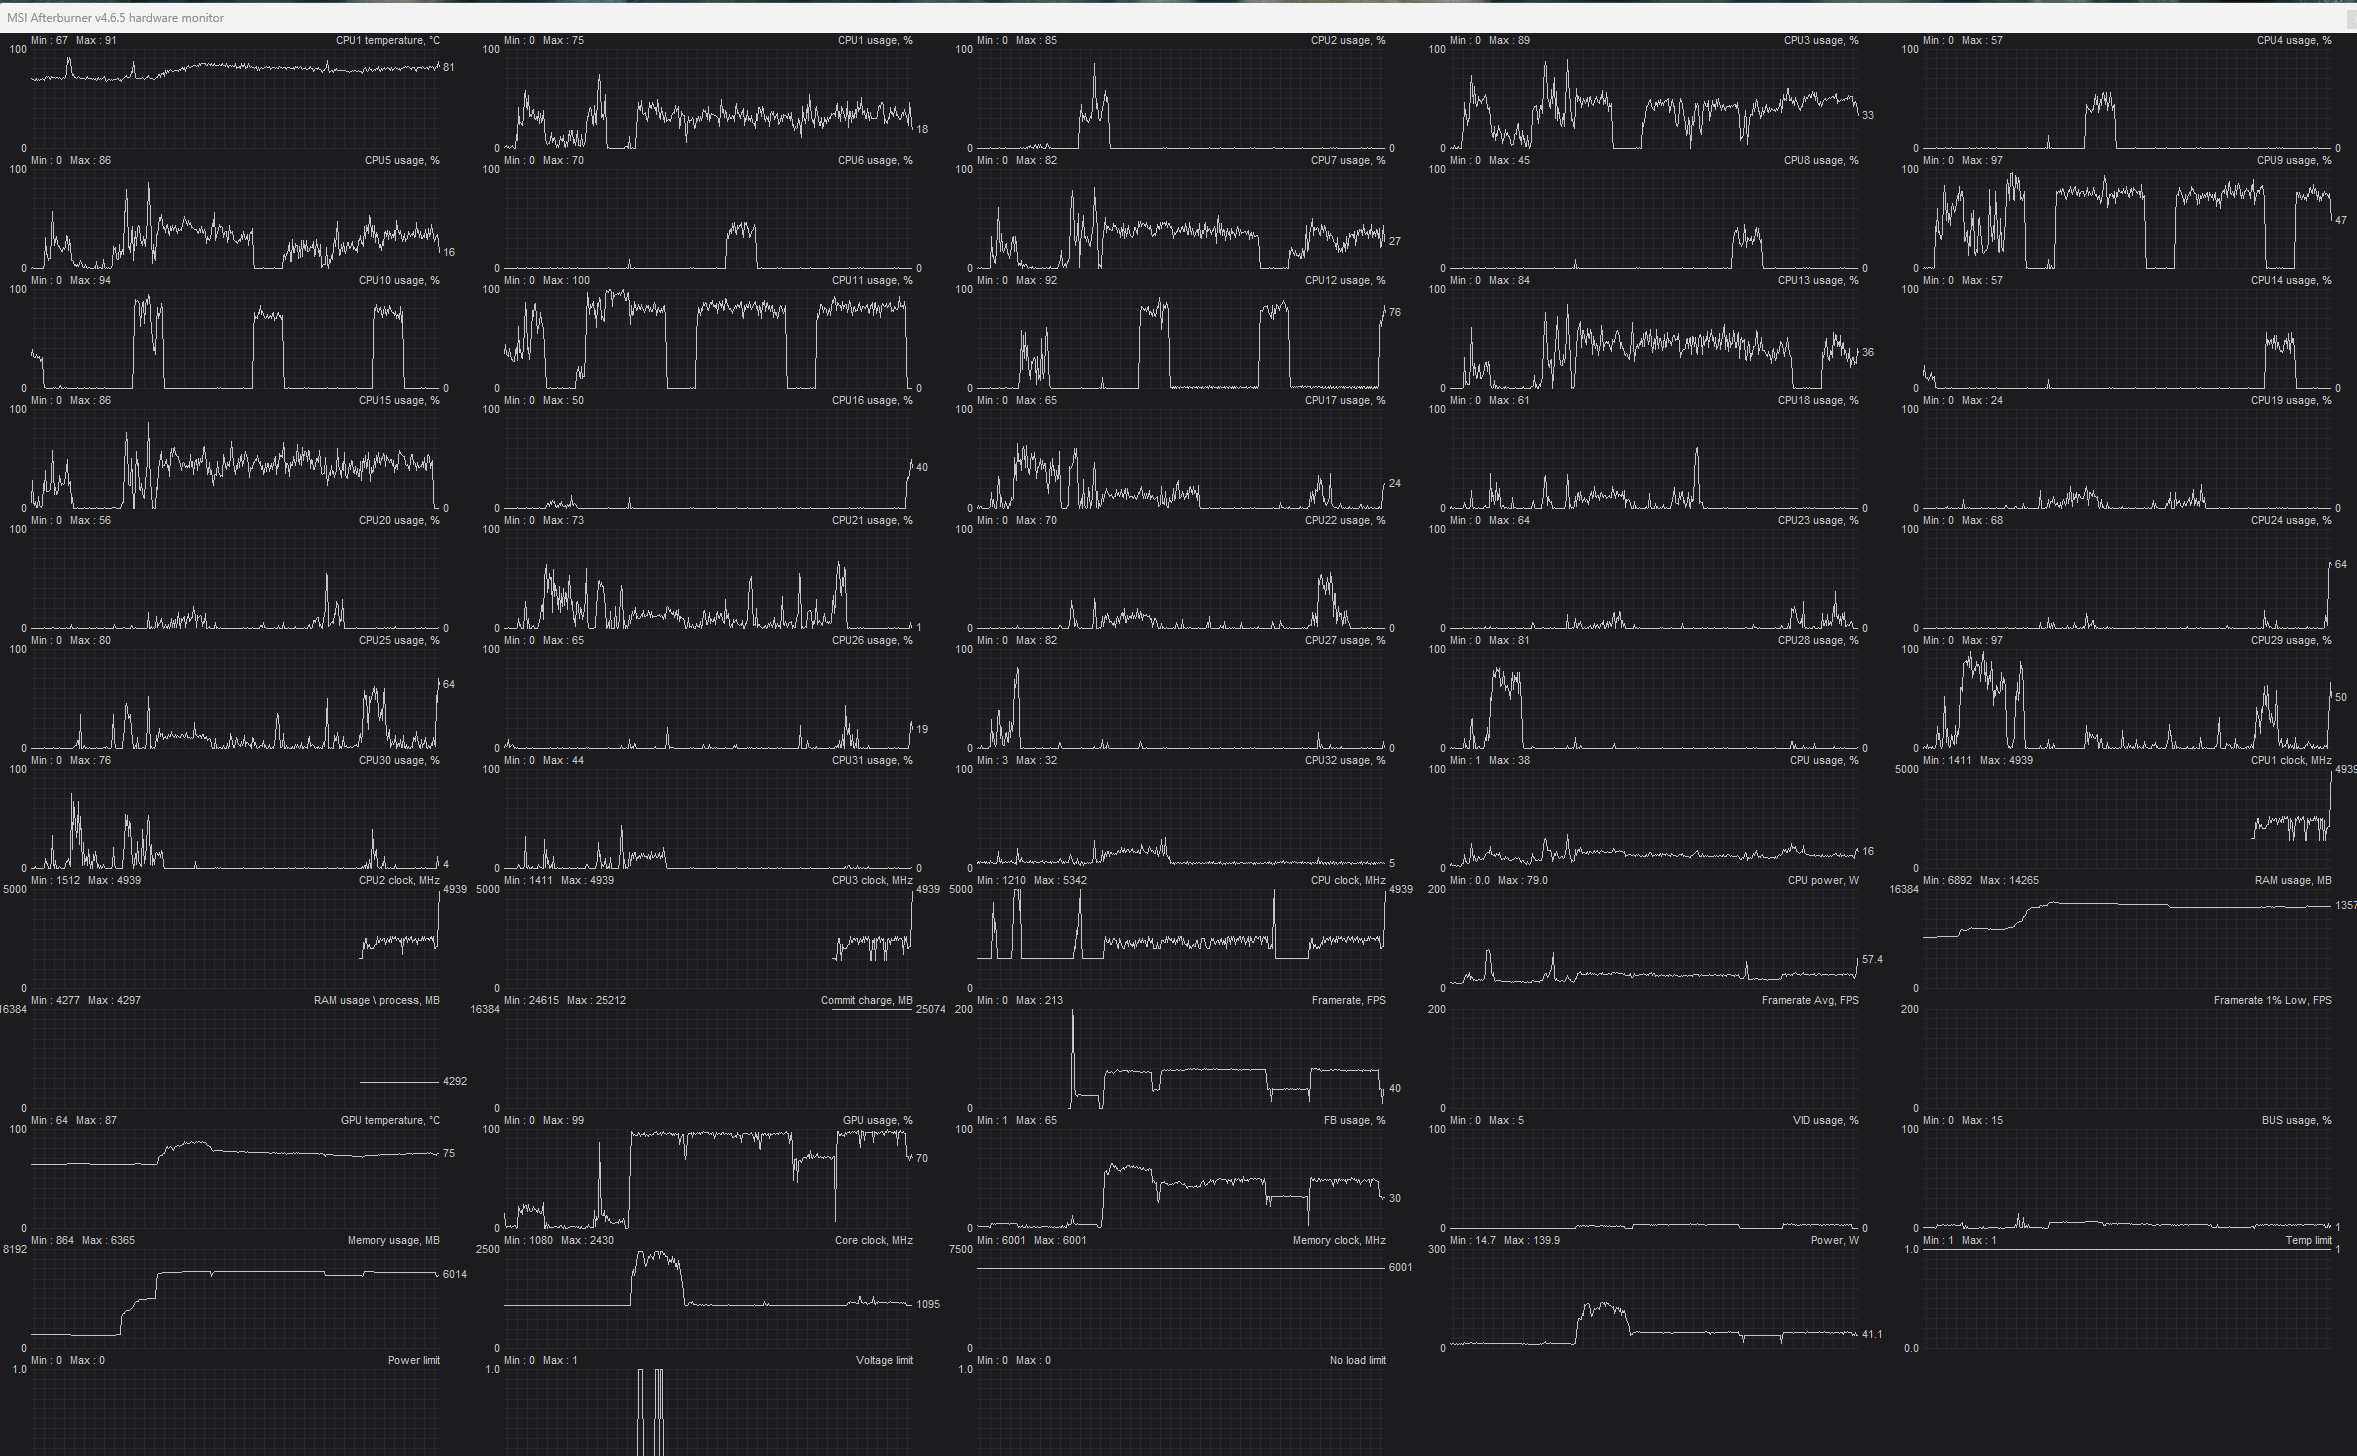The width and height of the screenshot is (2357, 1456).
Task: Click the Temp limit graph label
Action: [x=2307, y=1240]
